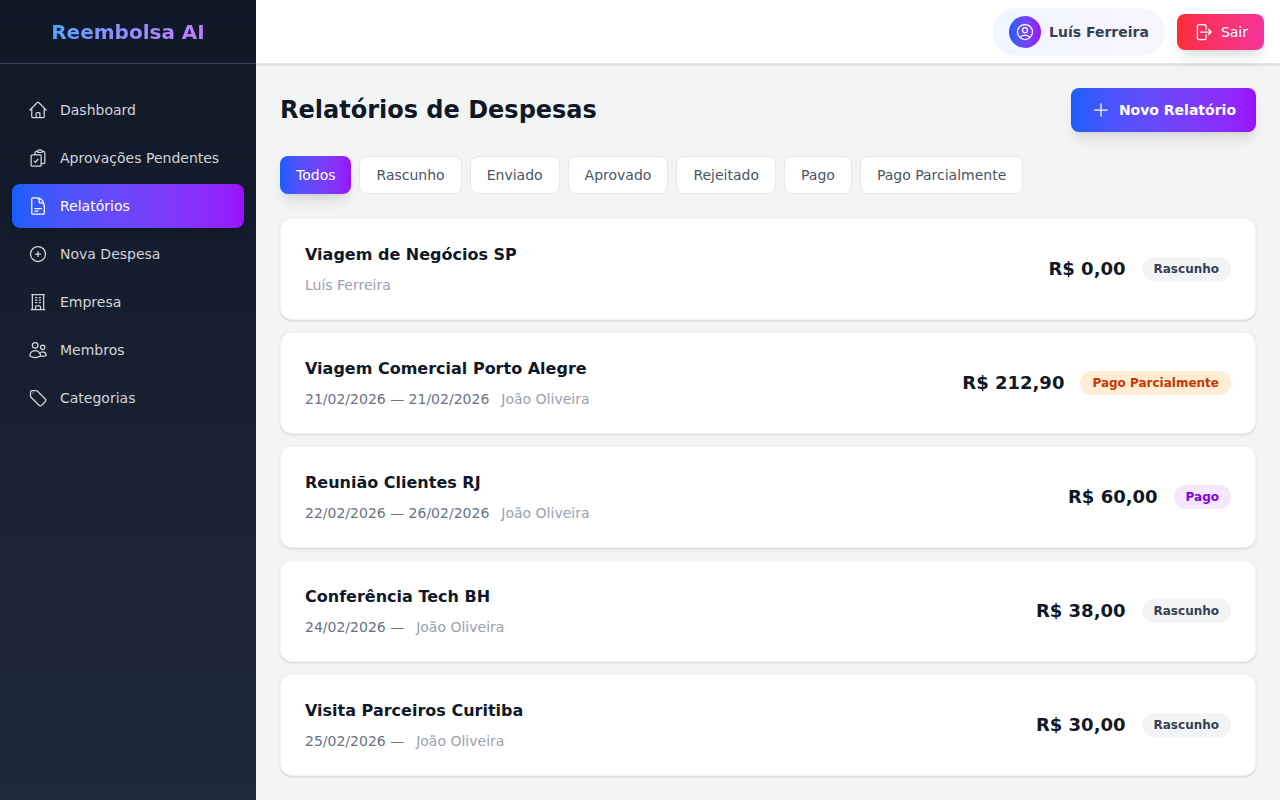Select the Aprovações Pendentes sidebar icon
The width and height of the screenshot is (1280, 800).
[38, 157]
